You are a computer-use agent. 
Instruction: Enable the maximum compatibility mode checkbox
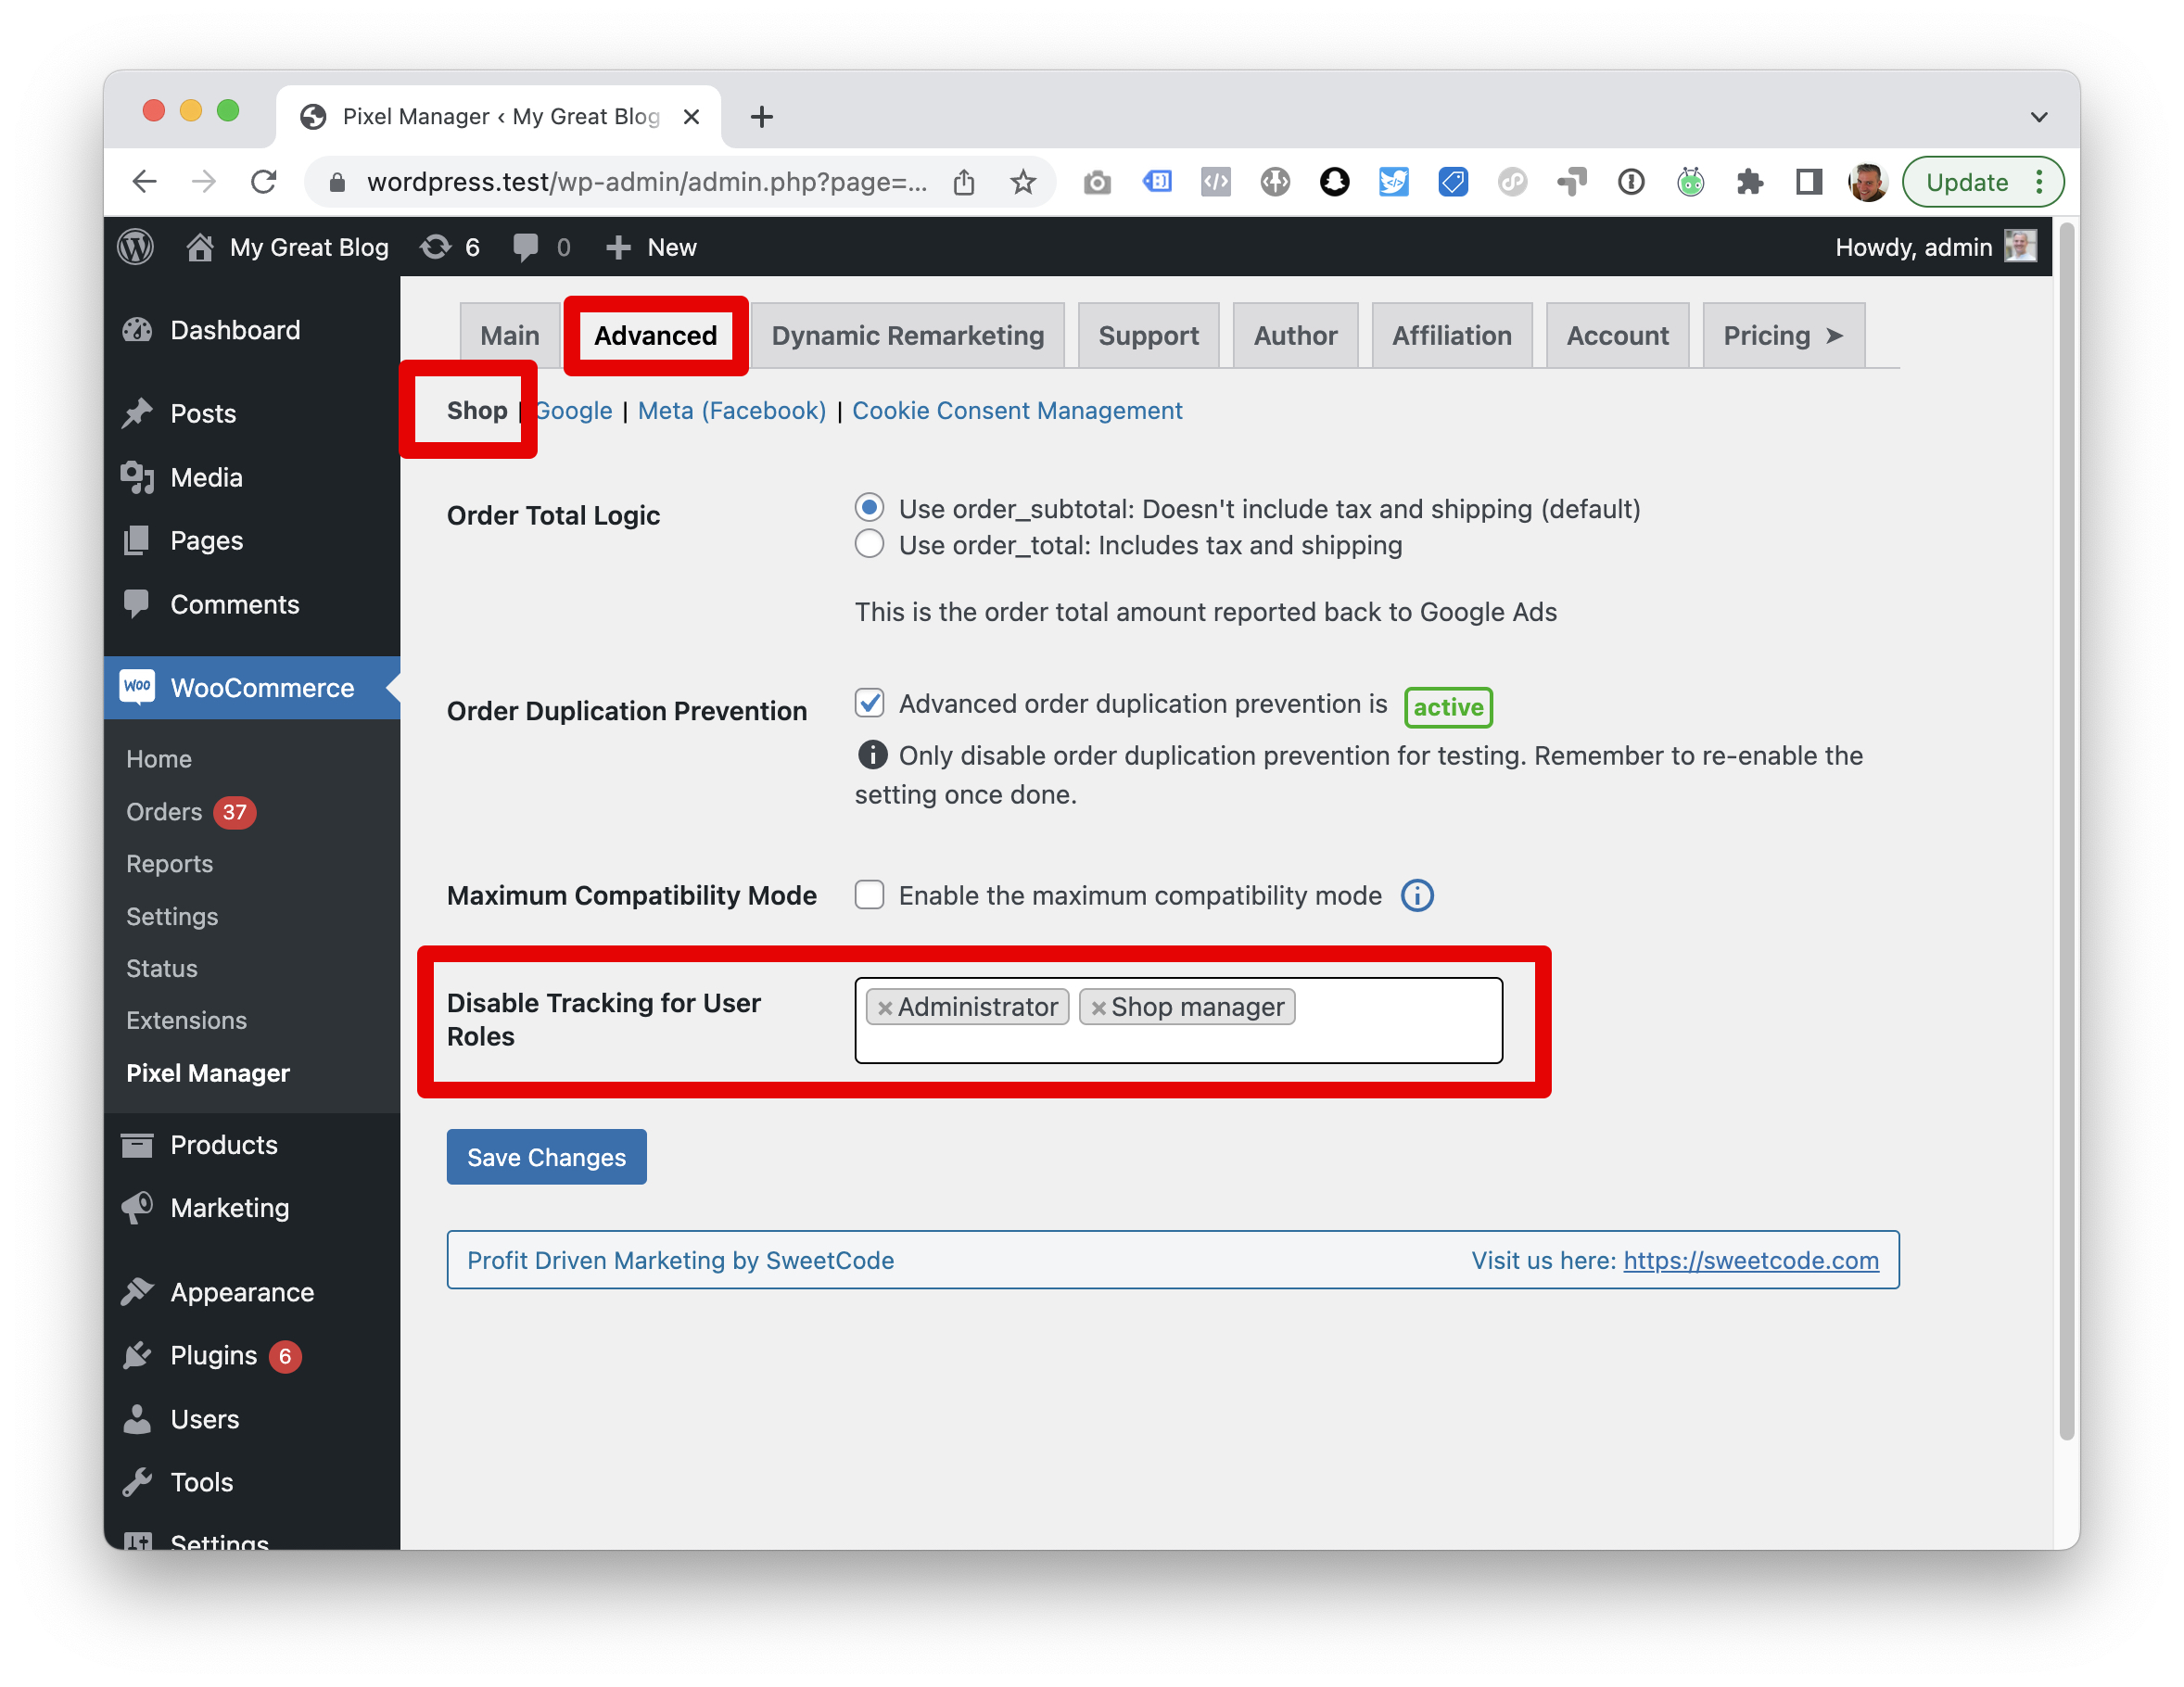(x=869, y=895)
